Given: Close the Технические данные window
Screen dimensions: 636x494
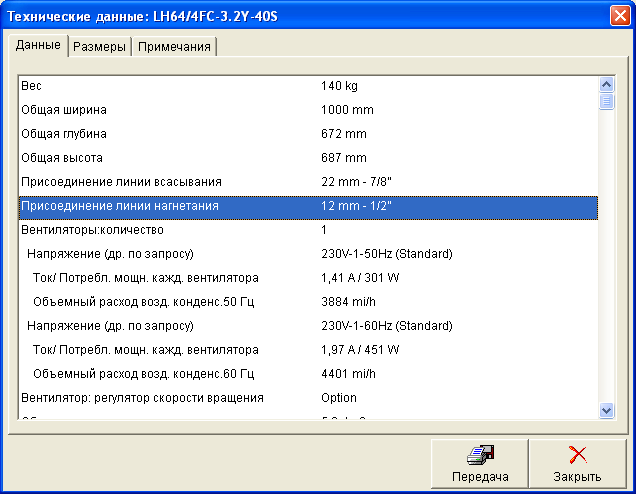Looking at the screenshot, I should 620,16.
